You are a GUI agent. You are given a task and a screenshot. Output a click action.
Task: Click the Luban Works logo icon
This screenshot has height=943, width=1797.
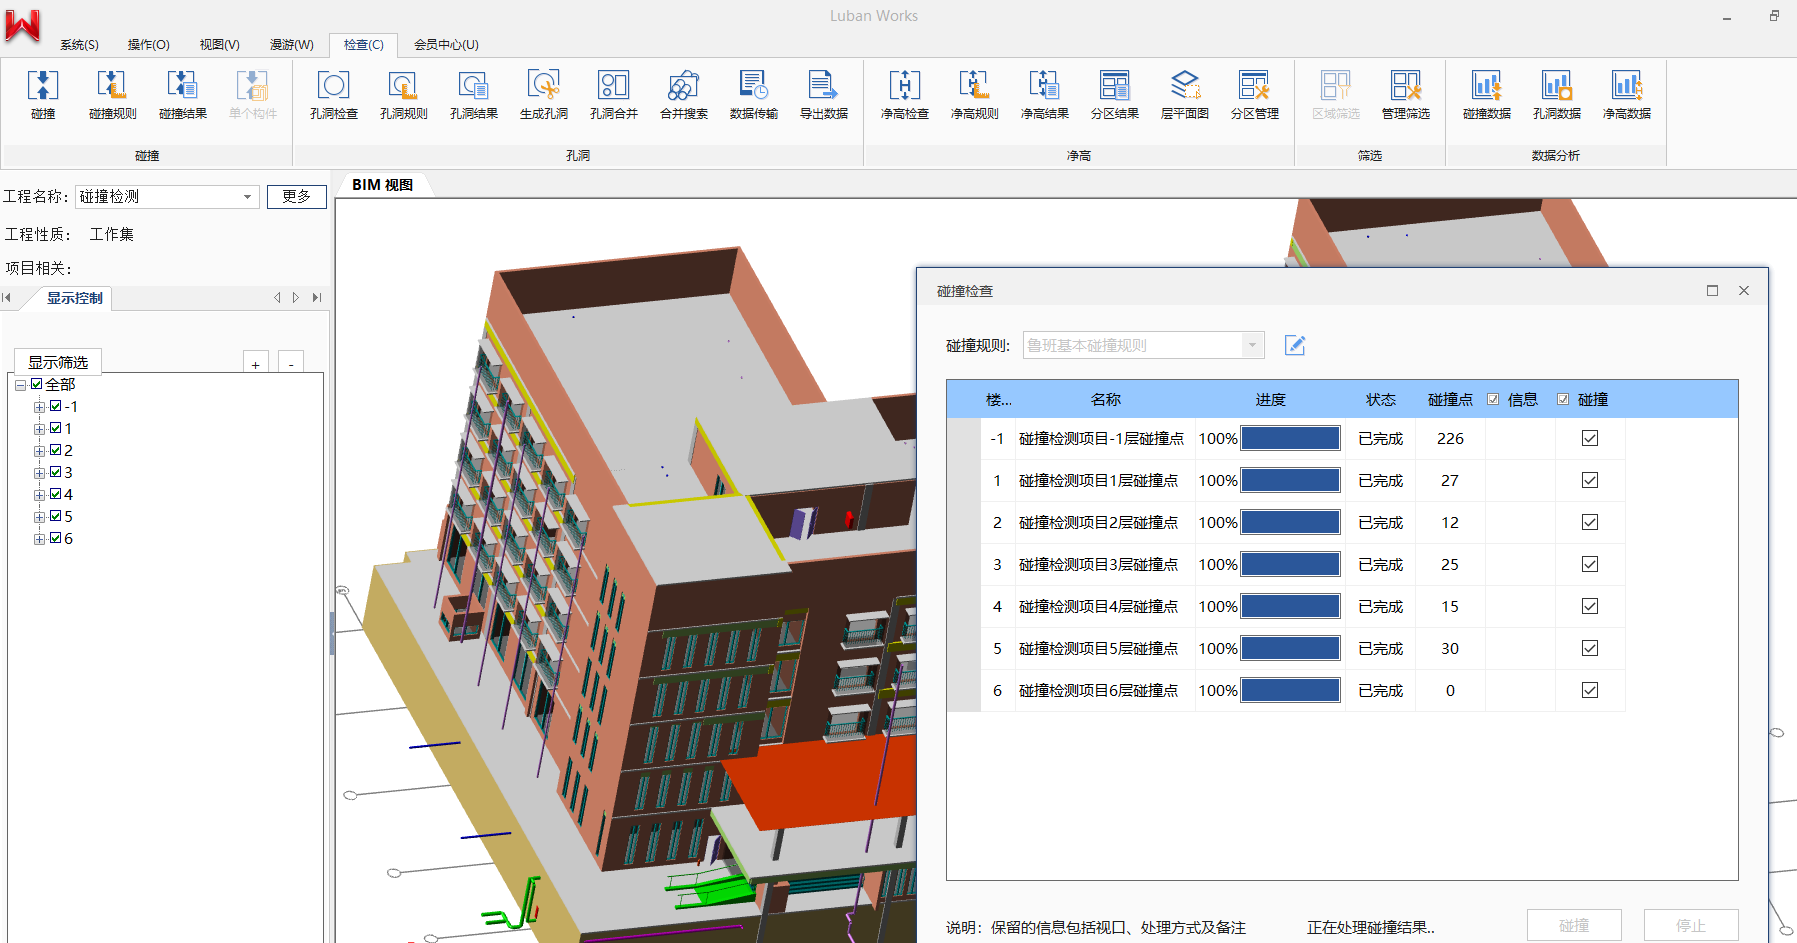tap(22, 25)
